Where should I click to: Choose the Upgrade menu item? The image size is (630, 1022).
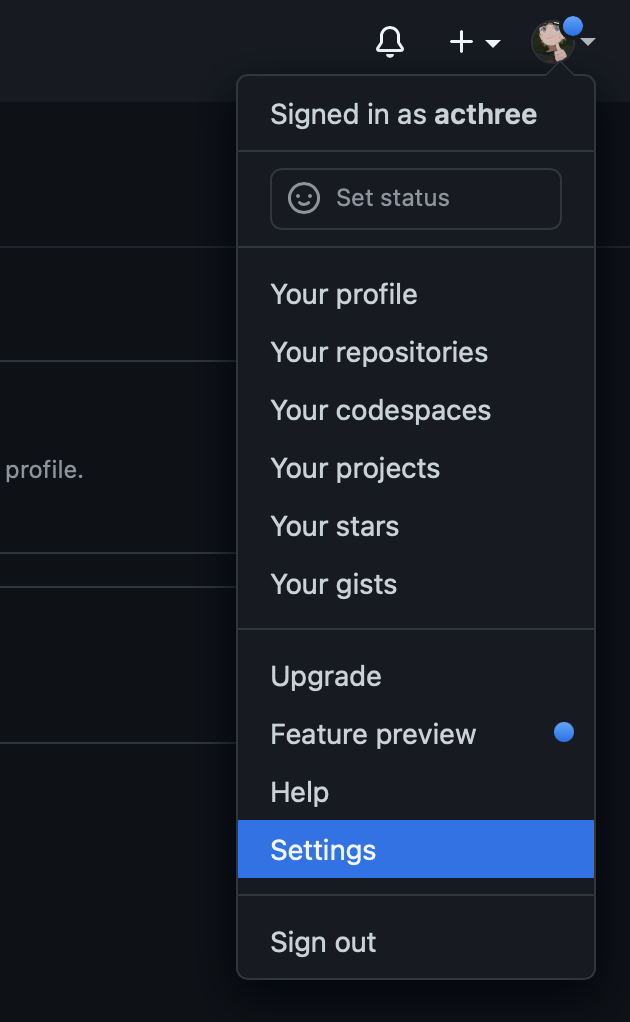326,677
